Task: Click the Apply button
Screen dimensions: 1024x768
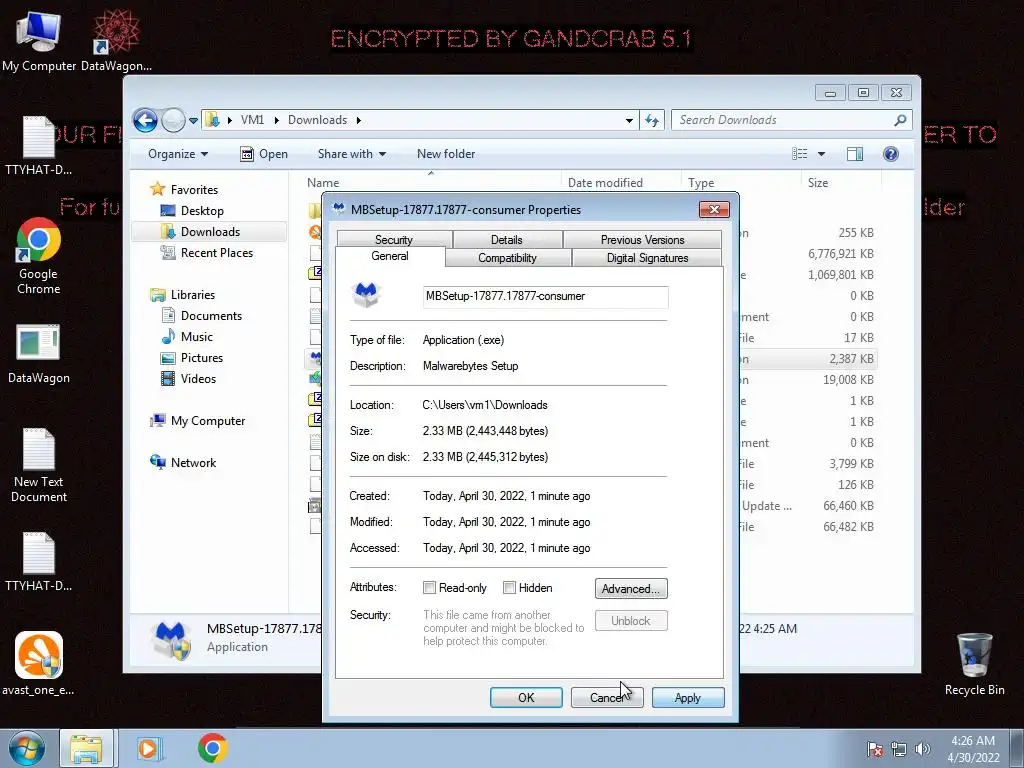Action: point(688,697)
